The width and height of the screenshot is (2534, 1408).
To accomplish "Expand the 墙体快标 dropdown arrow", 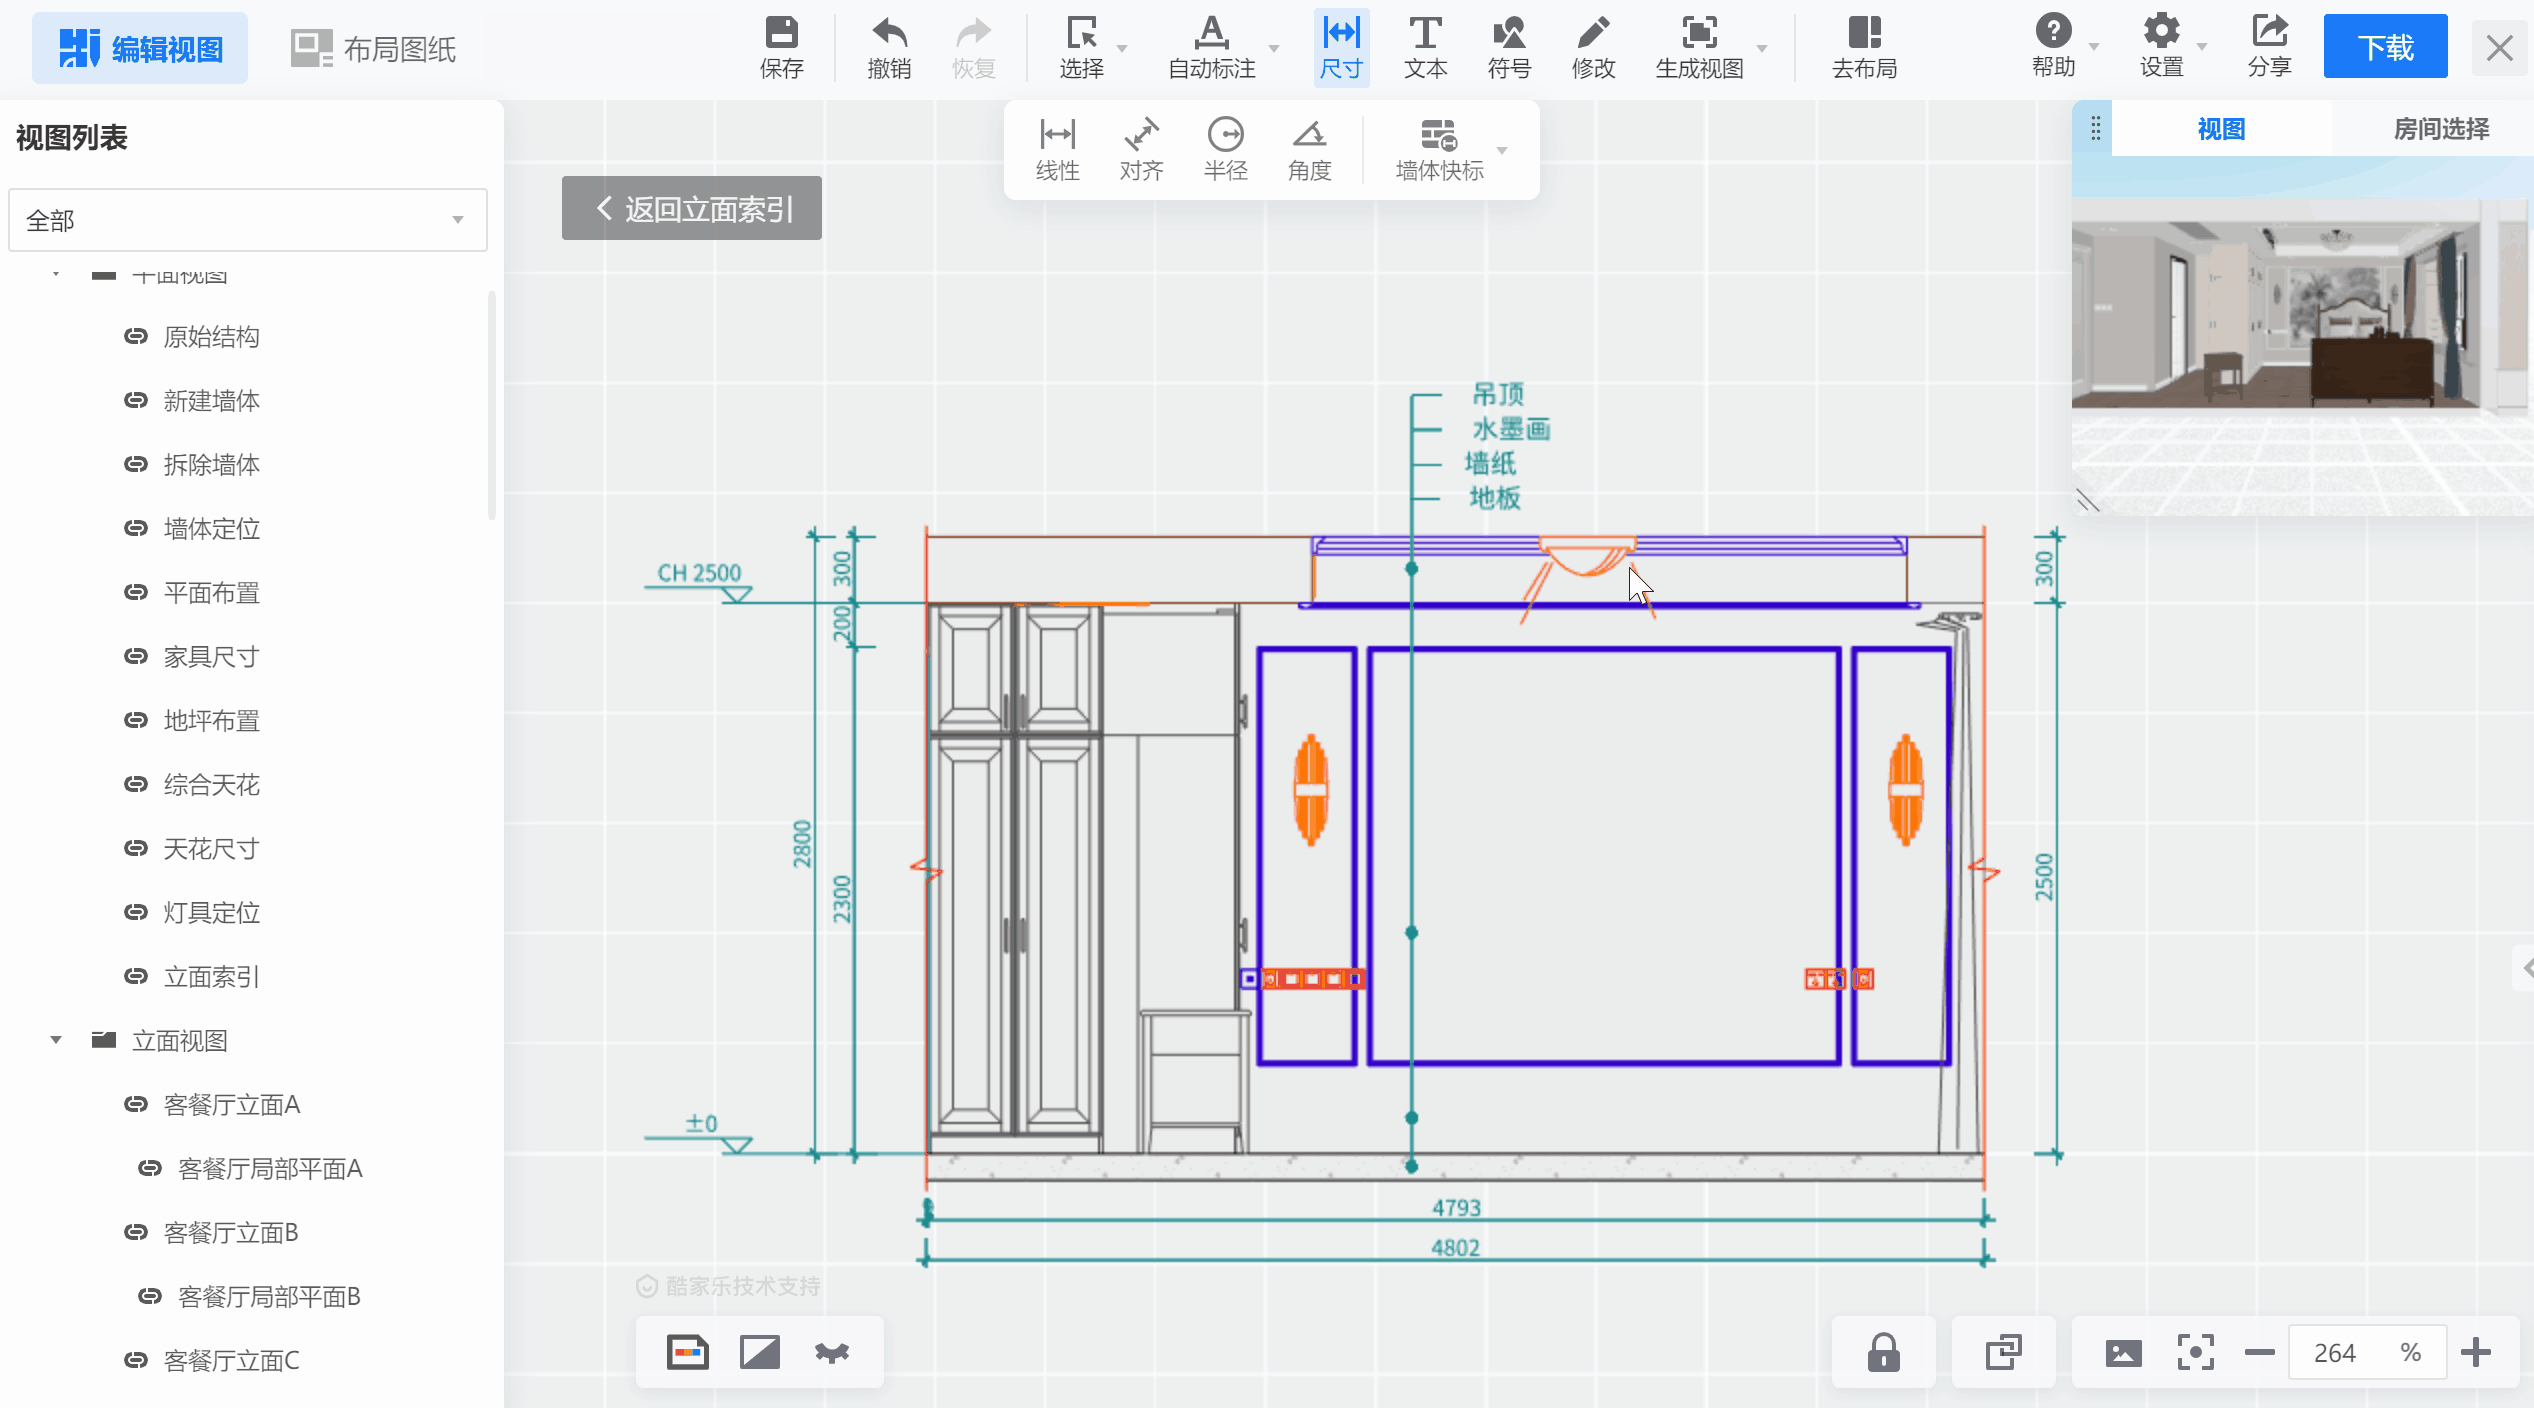I will click(x=1502, y=150).
